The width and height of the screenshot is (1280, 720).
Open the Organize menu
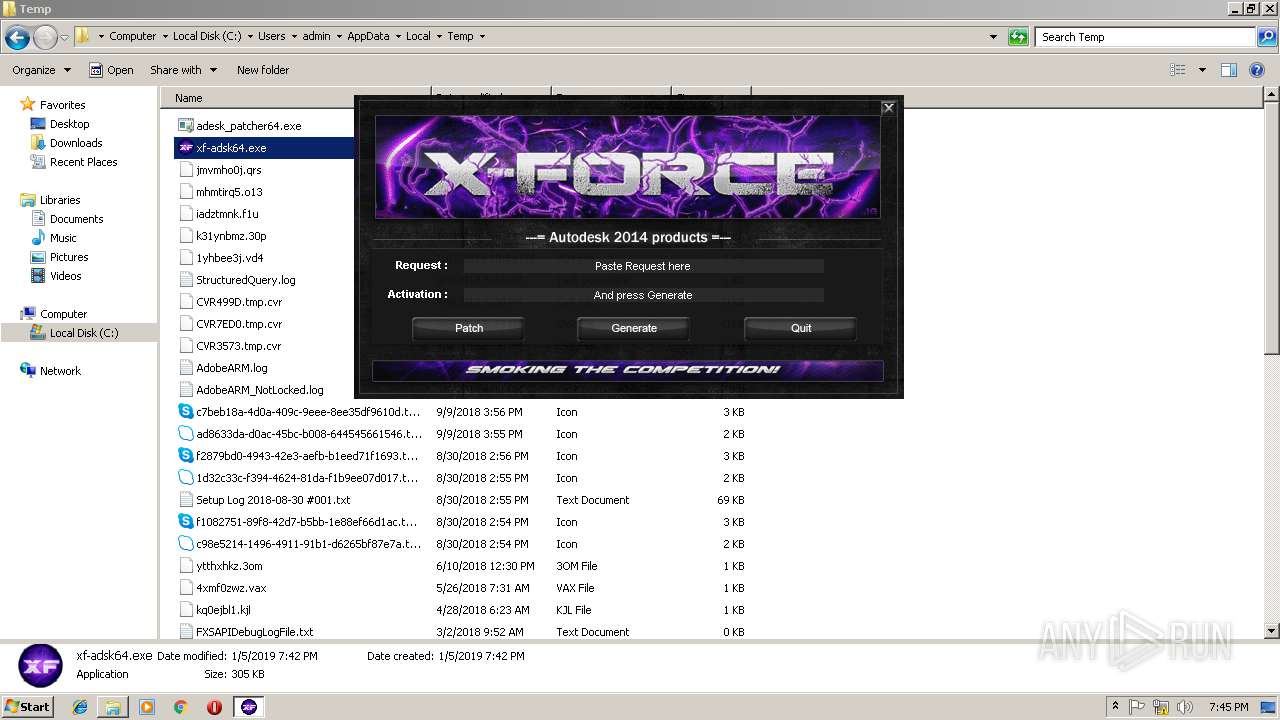coord(41,70)
